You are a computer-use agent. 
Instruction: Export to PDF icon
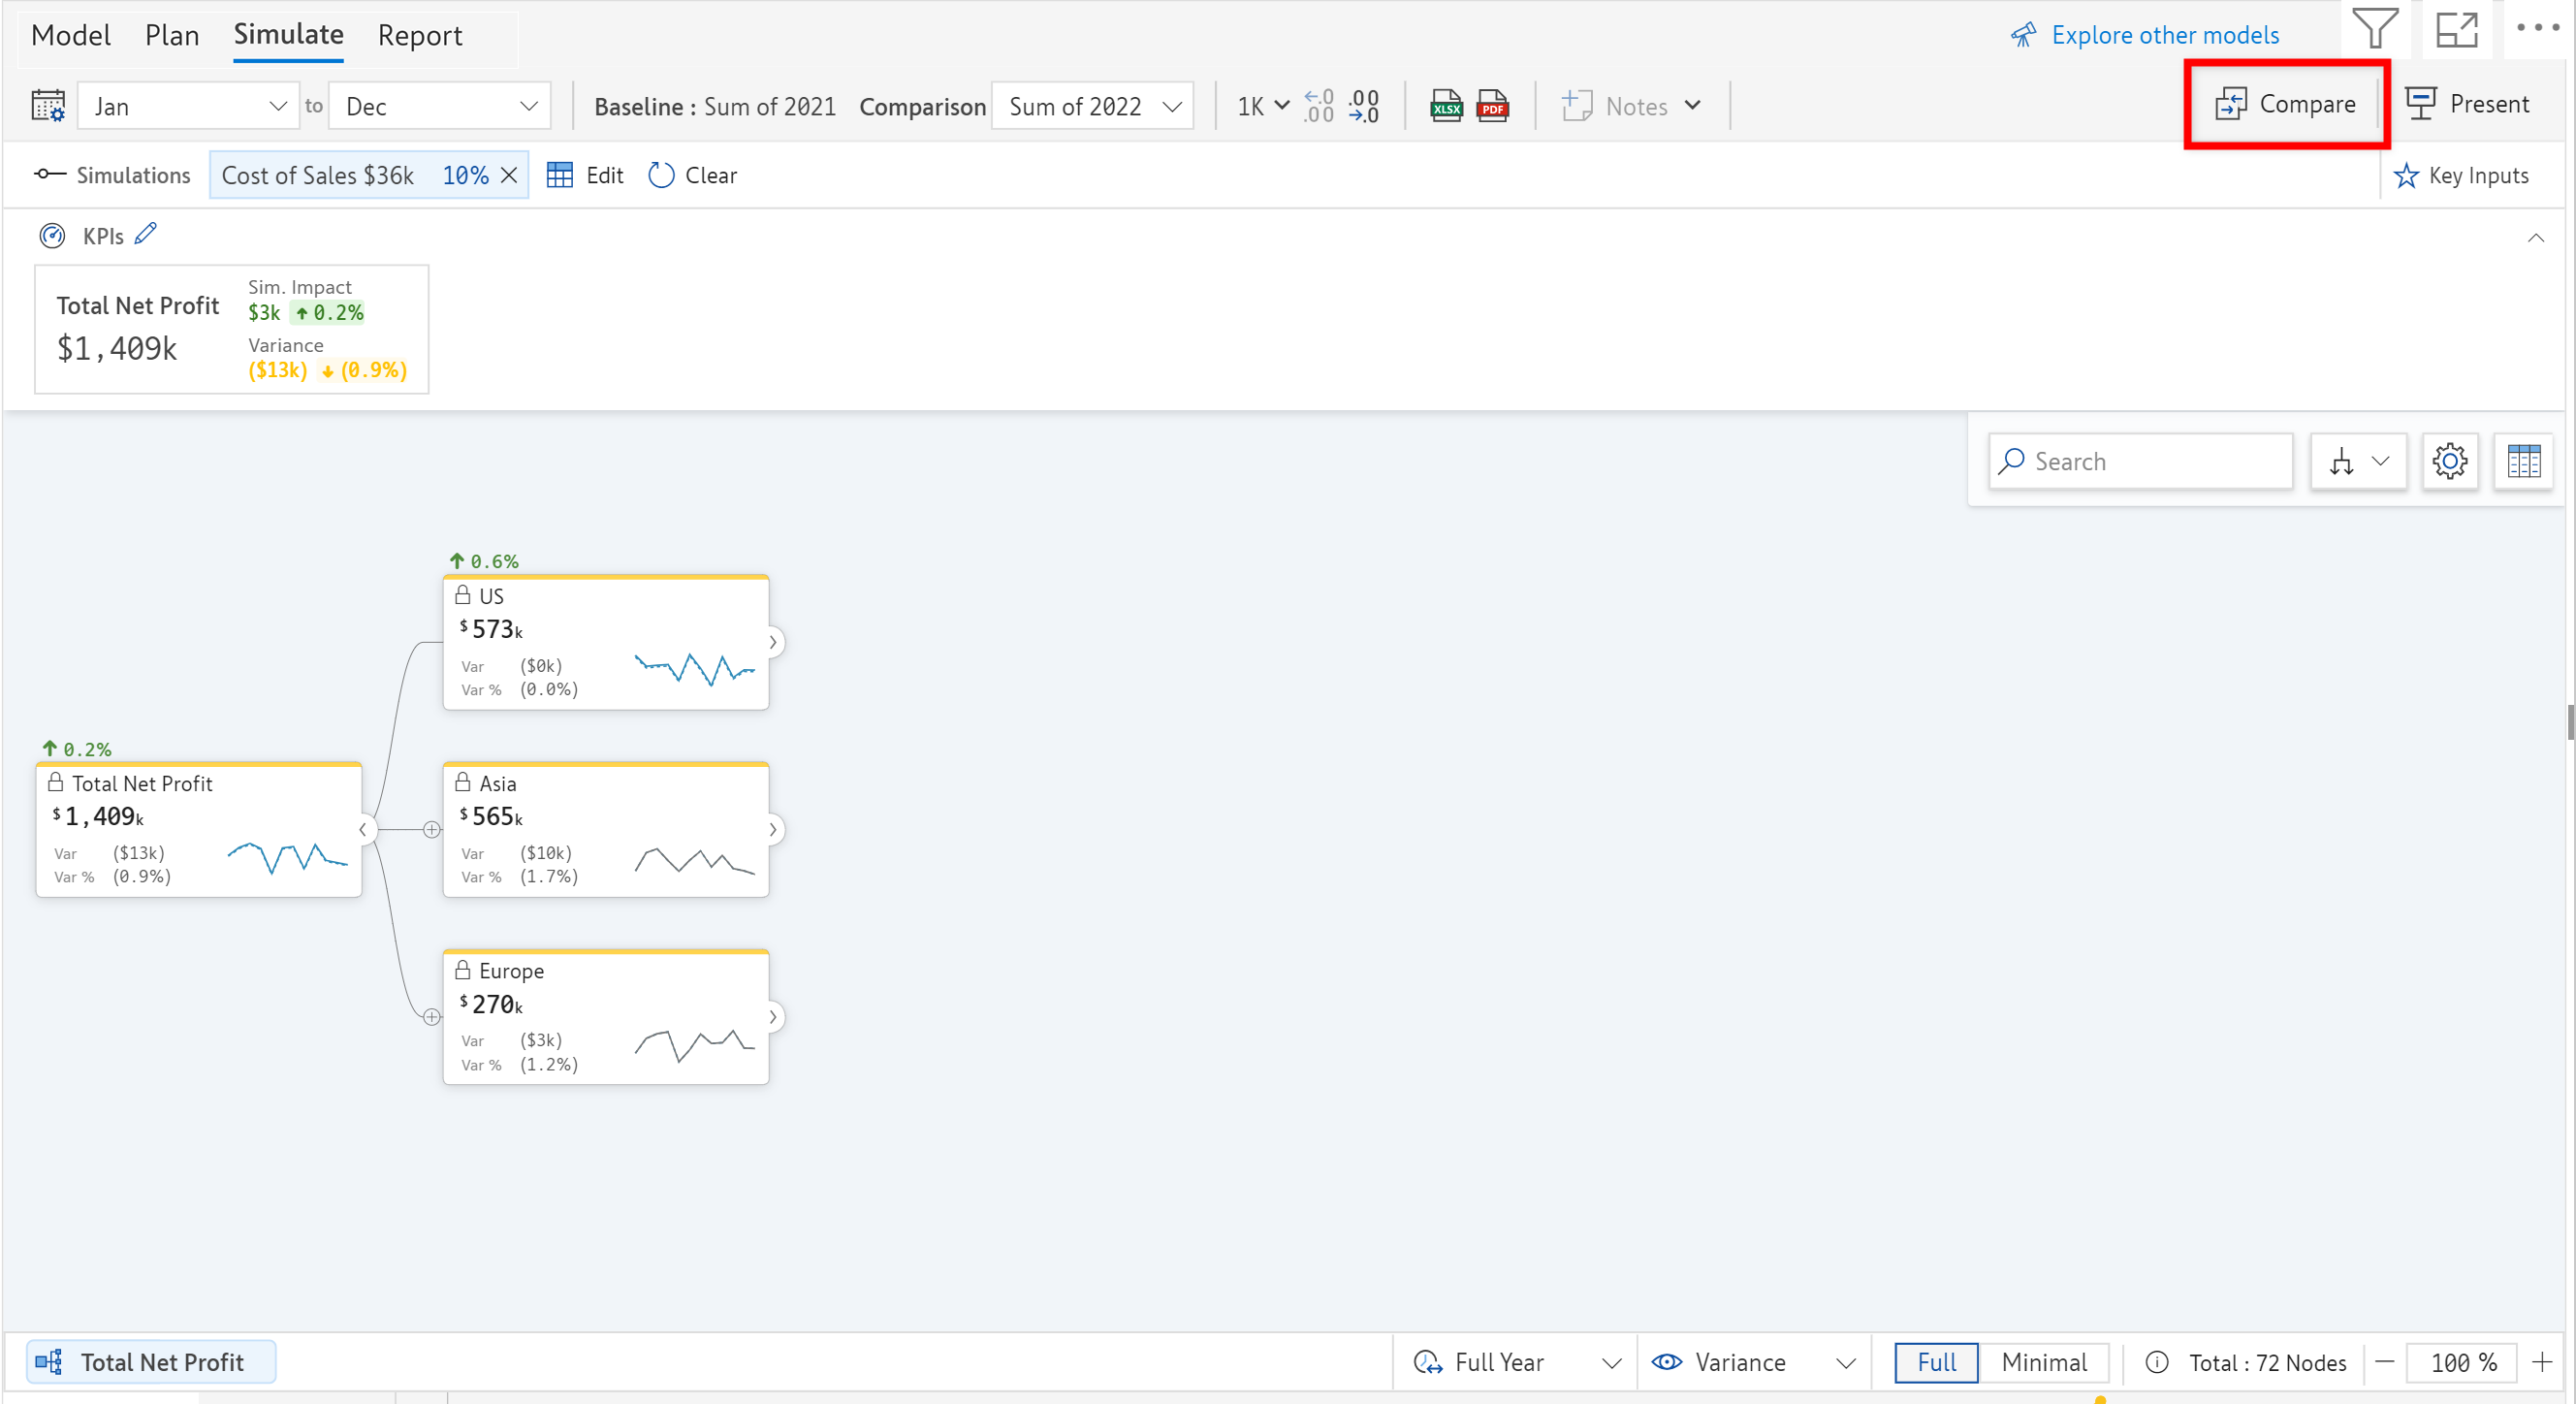[x=1492, y=106]
